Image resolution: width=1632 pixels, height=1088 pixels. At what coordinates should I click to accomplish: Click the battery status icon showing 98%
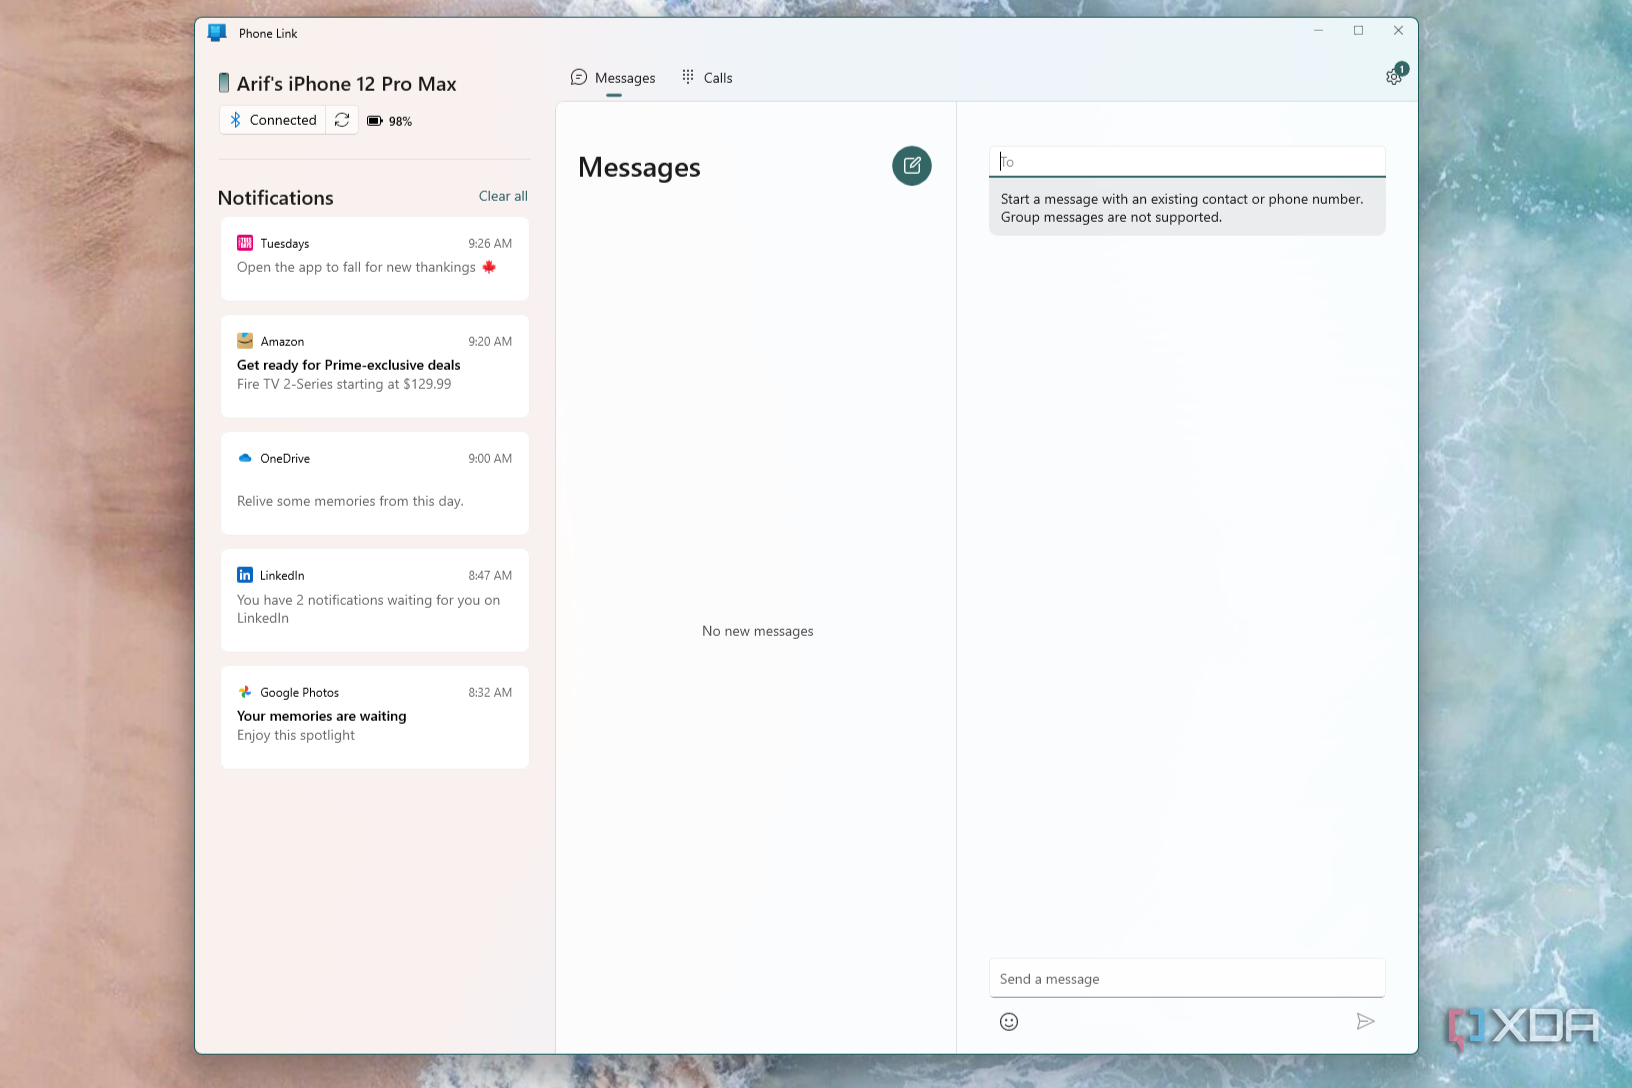click(375, 119)
